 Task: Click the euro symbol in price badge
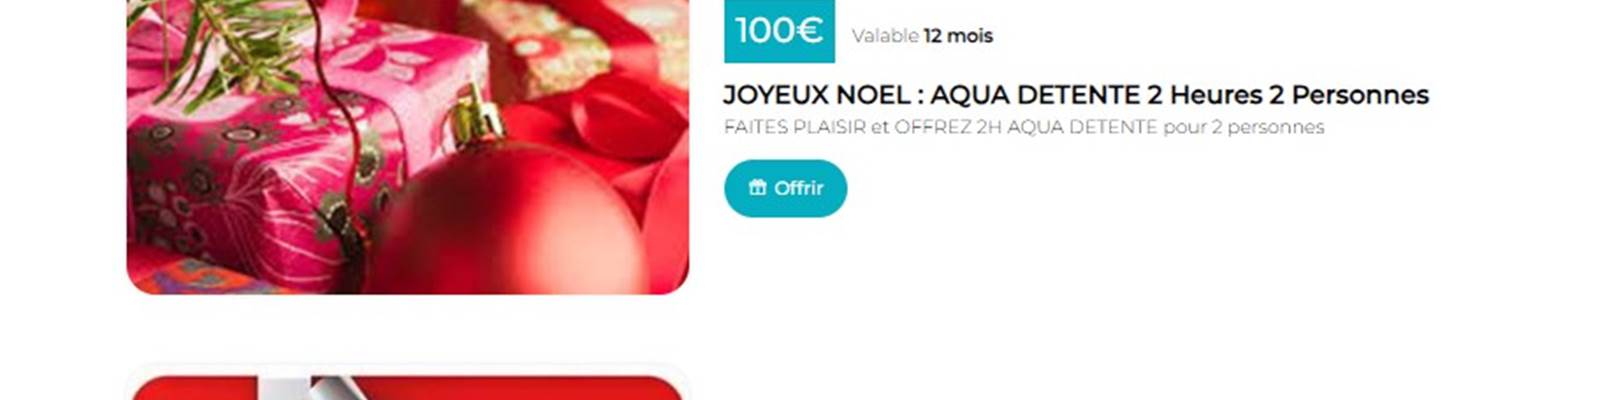click(810, 31)
